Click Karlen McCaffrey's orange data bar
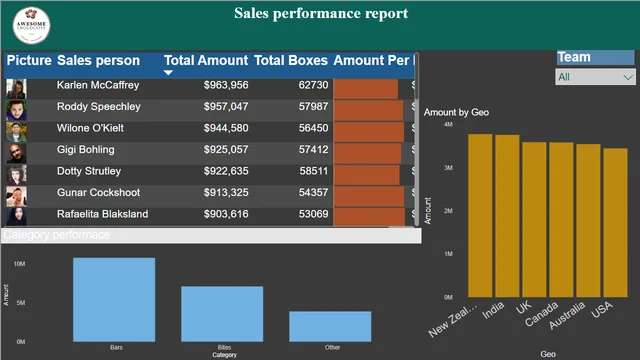The width and height of the screenshot is (640, 360). tap(366, 89)
